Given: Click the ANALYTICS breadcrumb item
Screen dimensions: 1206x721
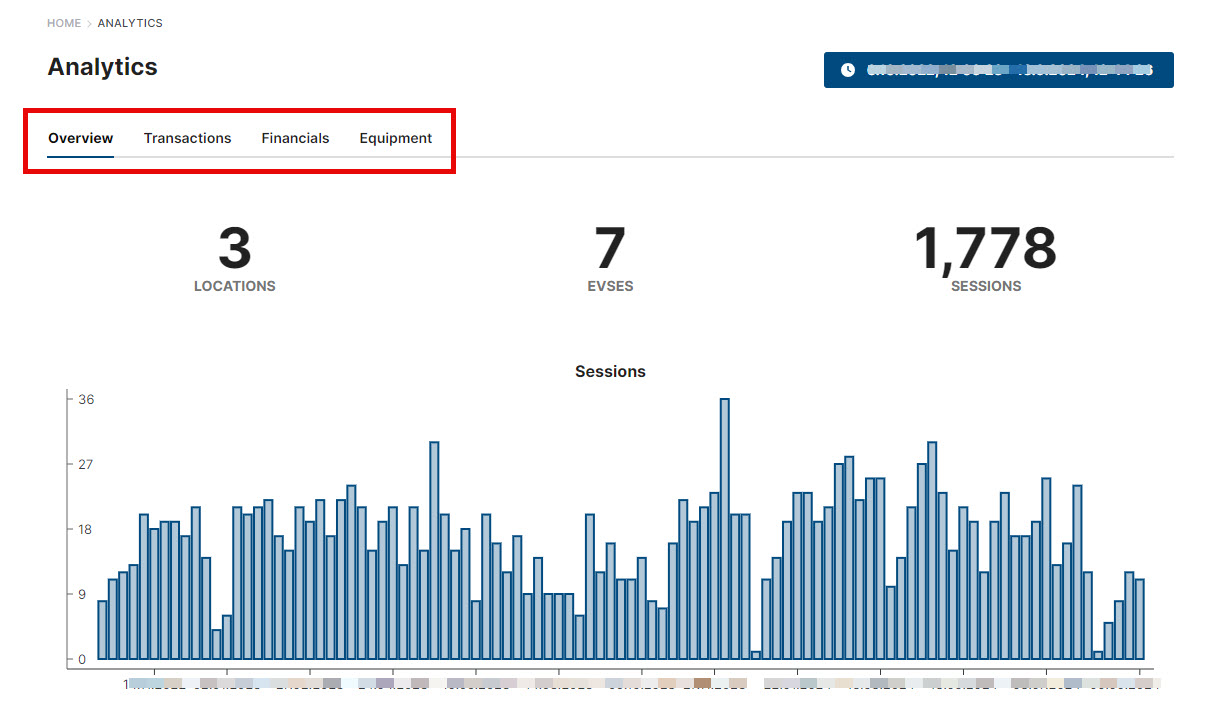Looking at the screenshot, I should [x=130, y=23].
